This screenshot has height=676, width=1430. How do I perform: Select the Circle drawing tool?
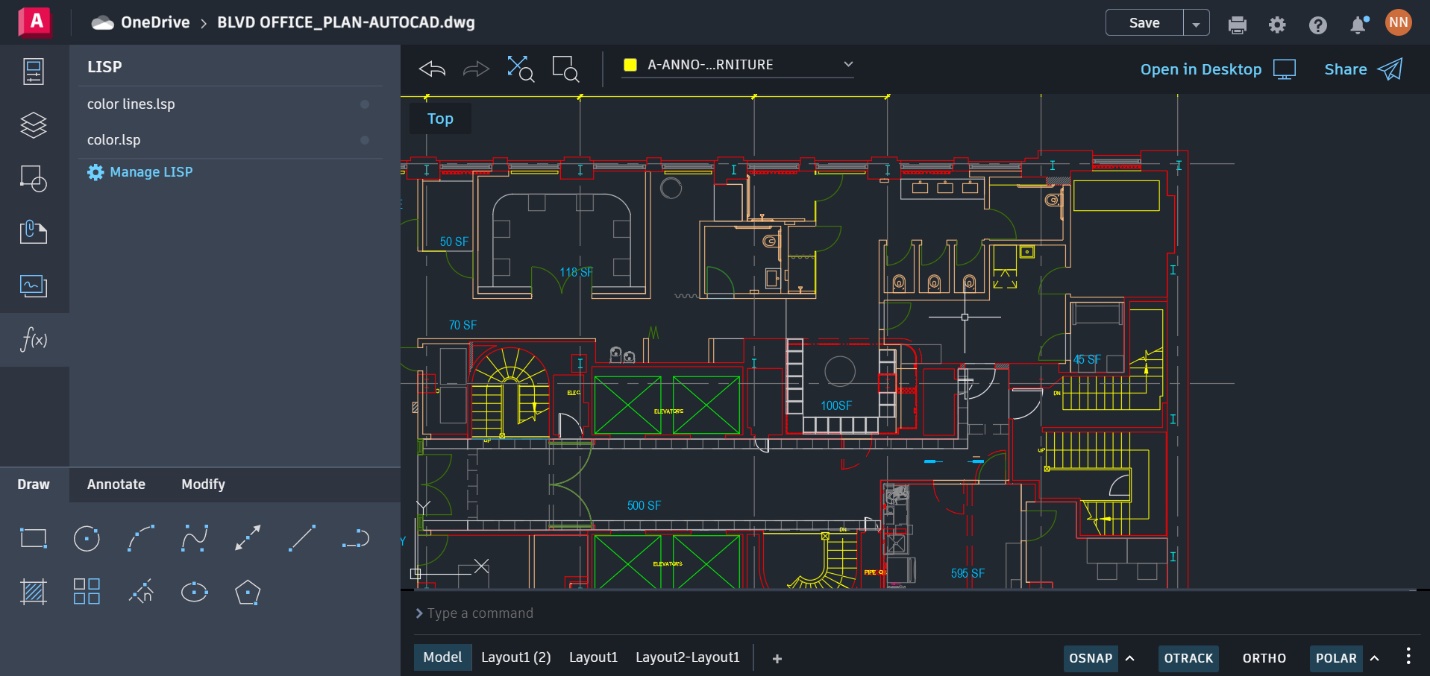[87, 538]
